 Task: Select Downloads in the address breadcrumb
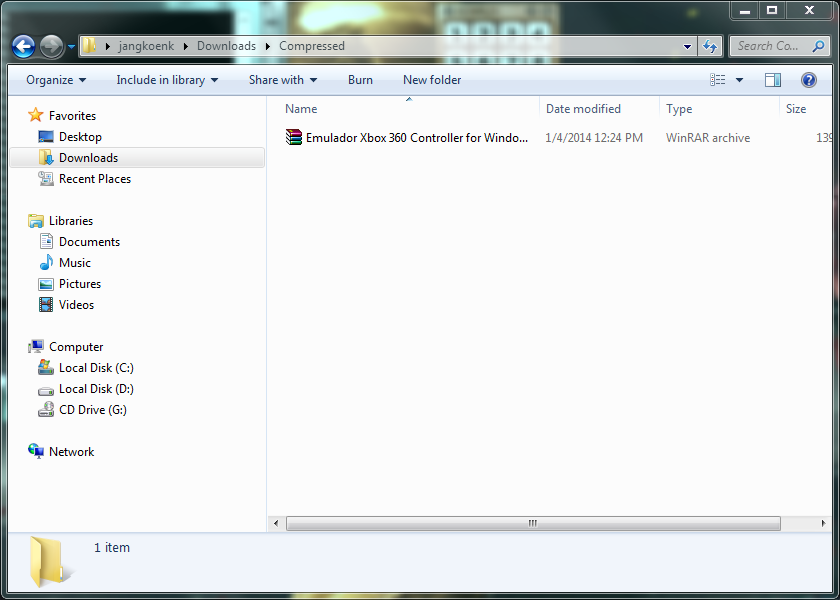[226, 46]
